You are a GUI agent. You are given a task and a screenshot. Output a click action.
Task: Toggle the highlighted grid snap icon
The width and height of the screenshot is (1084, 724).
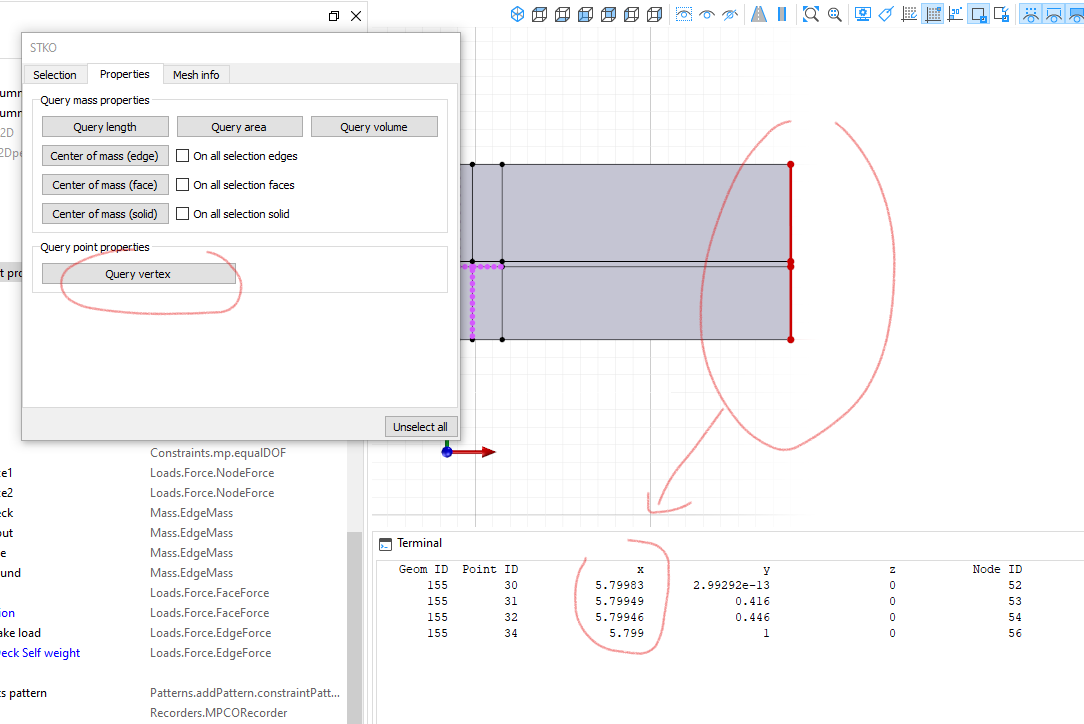pyautogui.click(x=933, y=14)
